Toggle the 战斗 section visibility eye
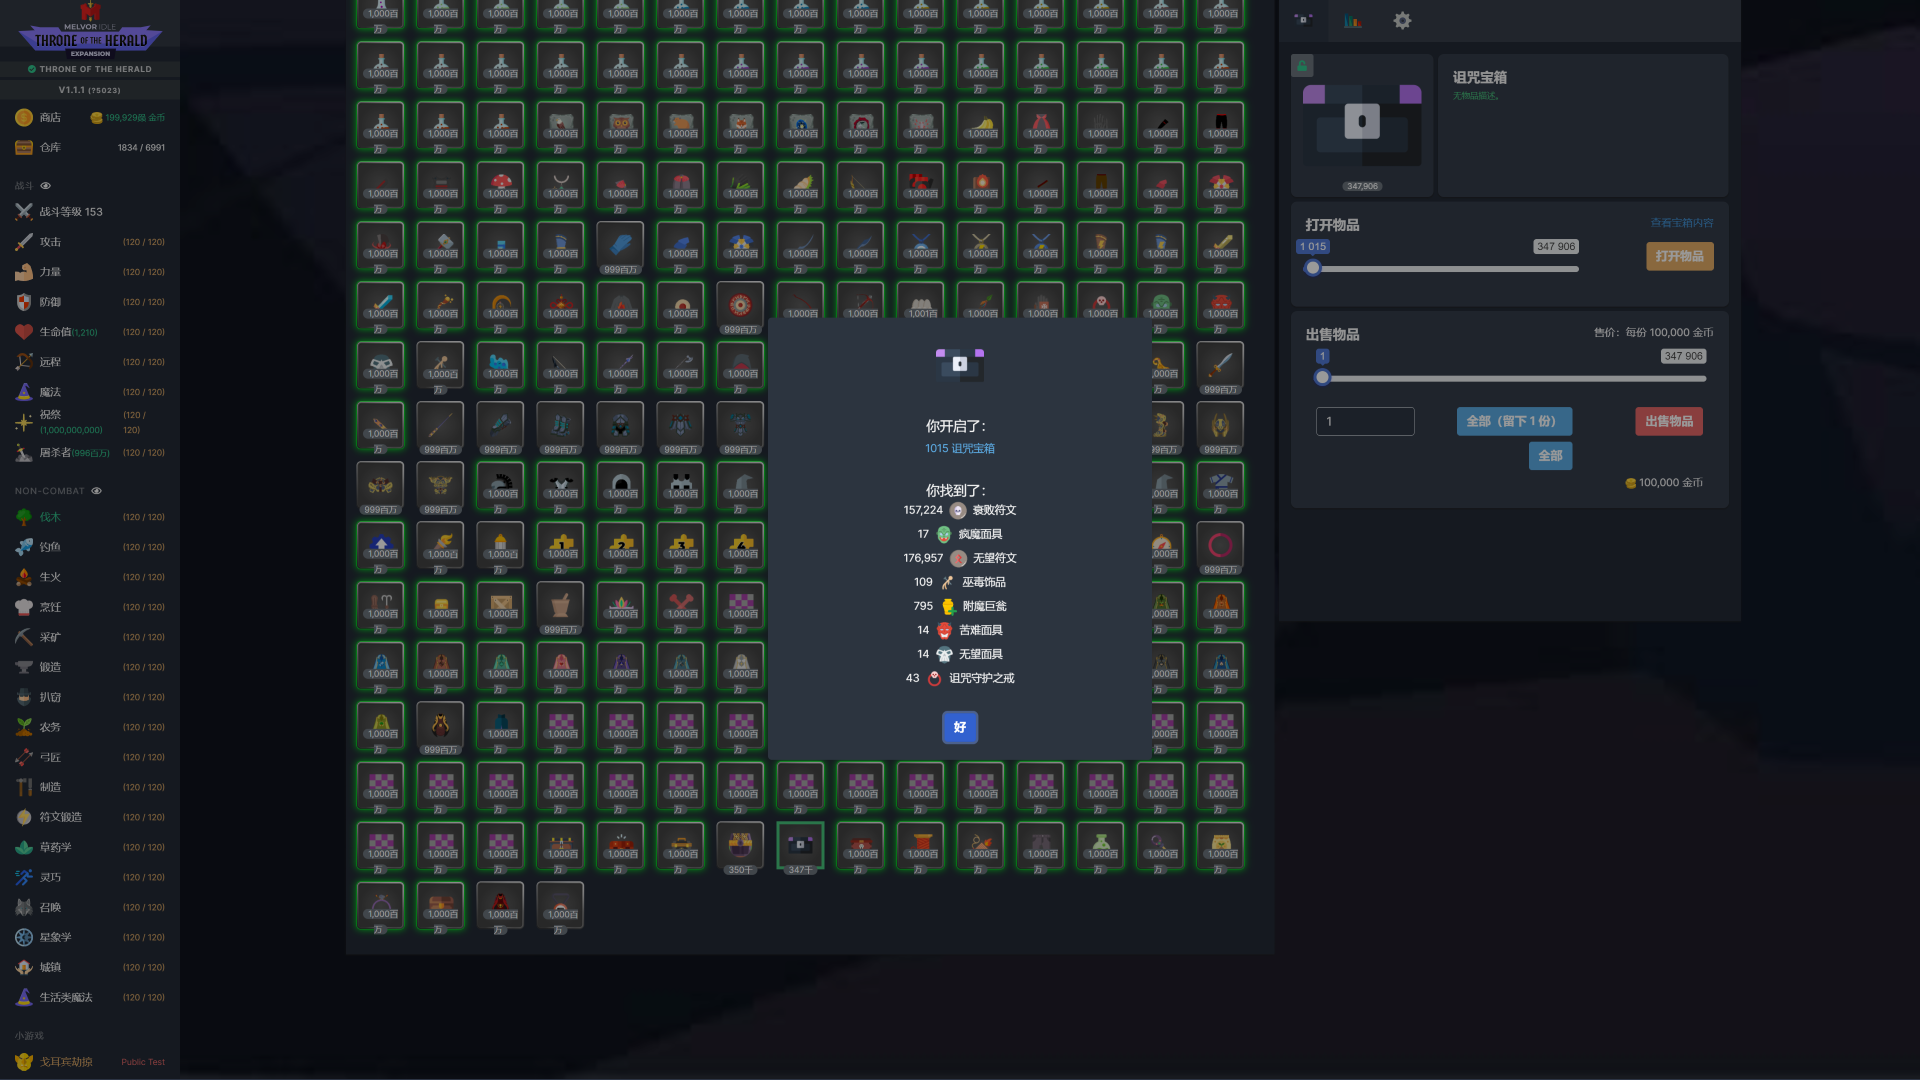 [45, 186]
